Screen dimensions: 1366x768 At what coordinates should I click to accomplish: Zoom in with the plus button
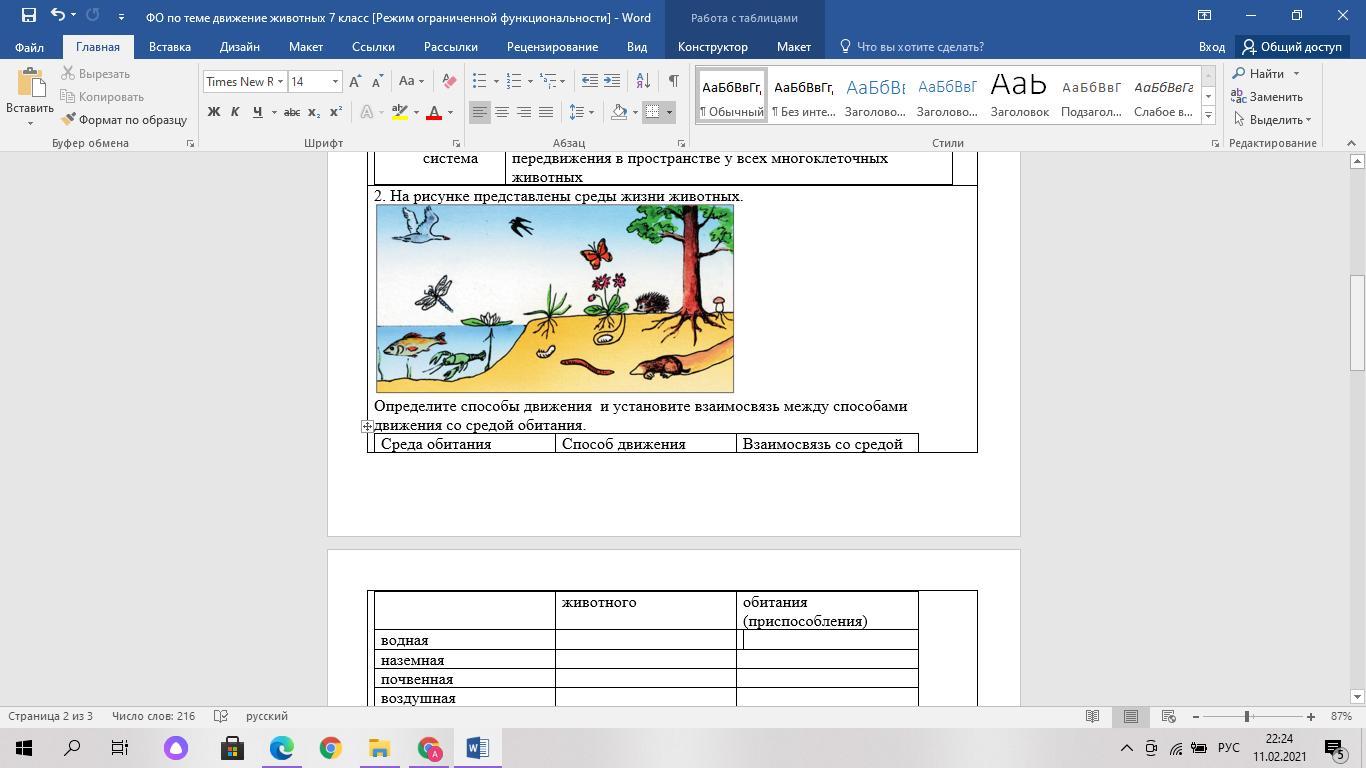click(1310, 716)
